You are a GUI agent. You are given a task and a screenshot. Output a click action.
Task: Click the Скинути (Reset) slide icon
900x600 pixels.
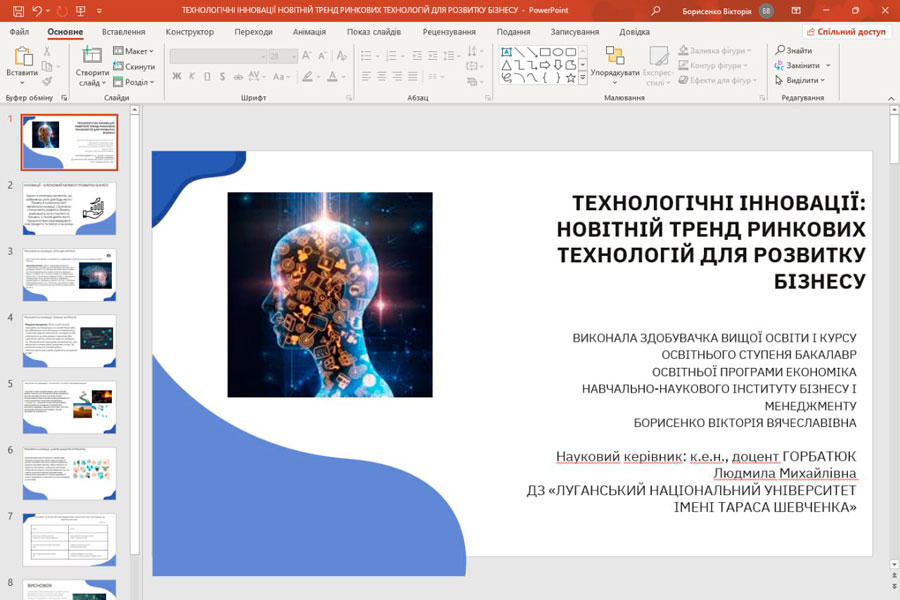134,67
